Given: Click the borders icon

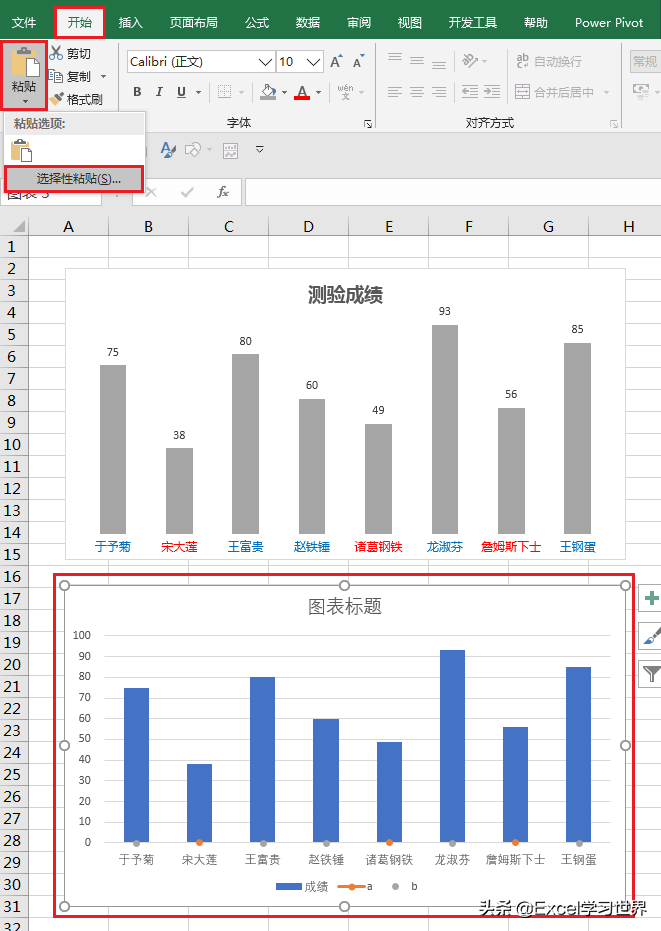Looking at the screenshot, I should (224, 91).
